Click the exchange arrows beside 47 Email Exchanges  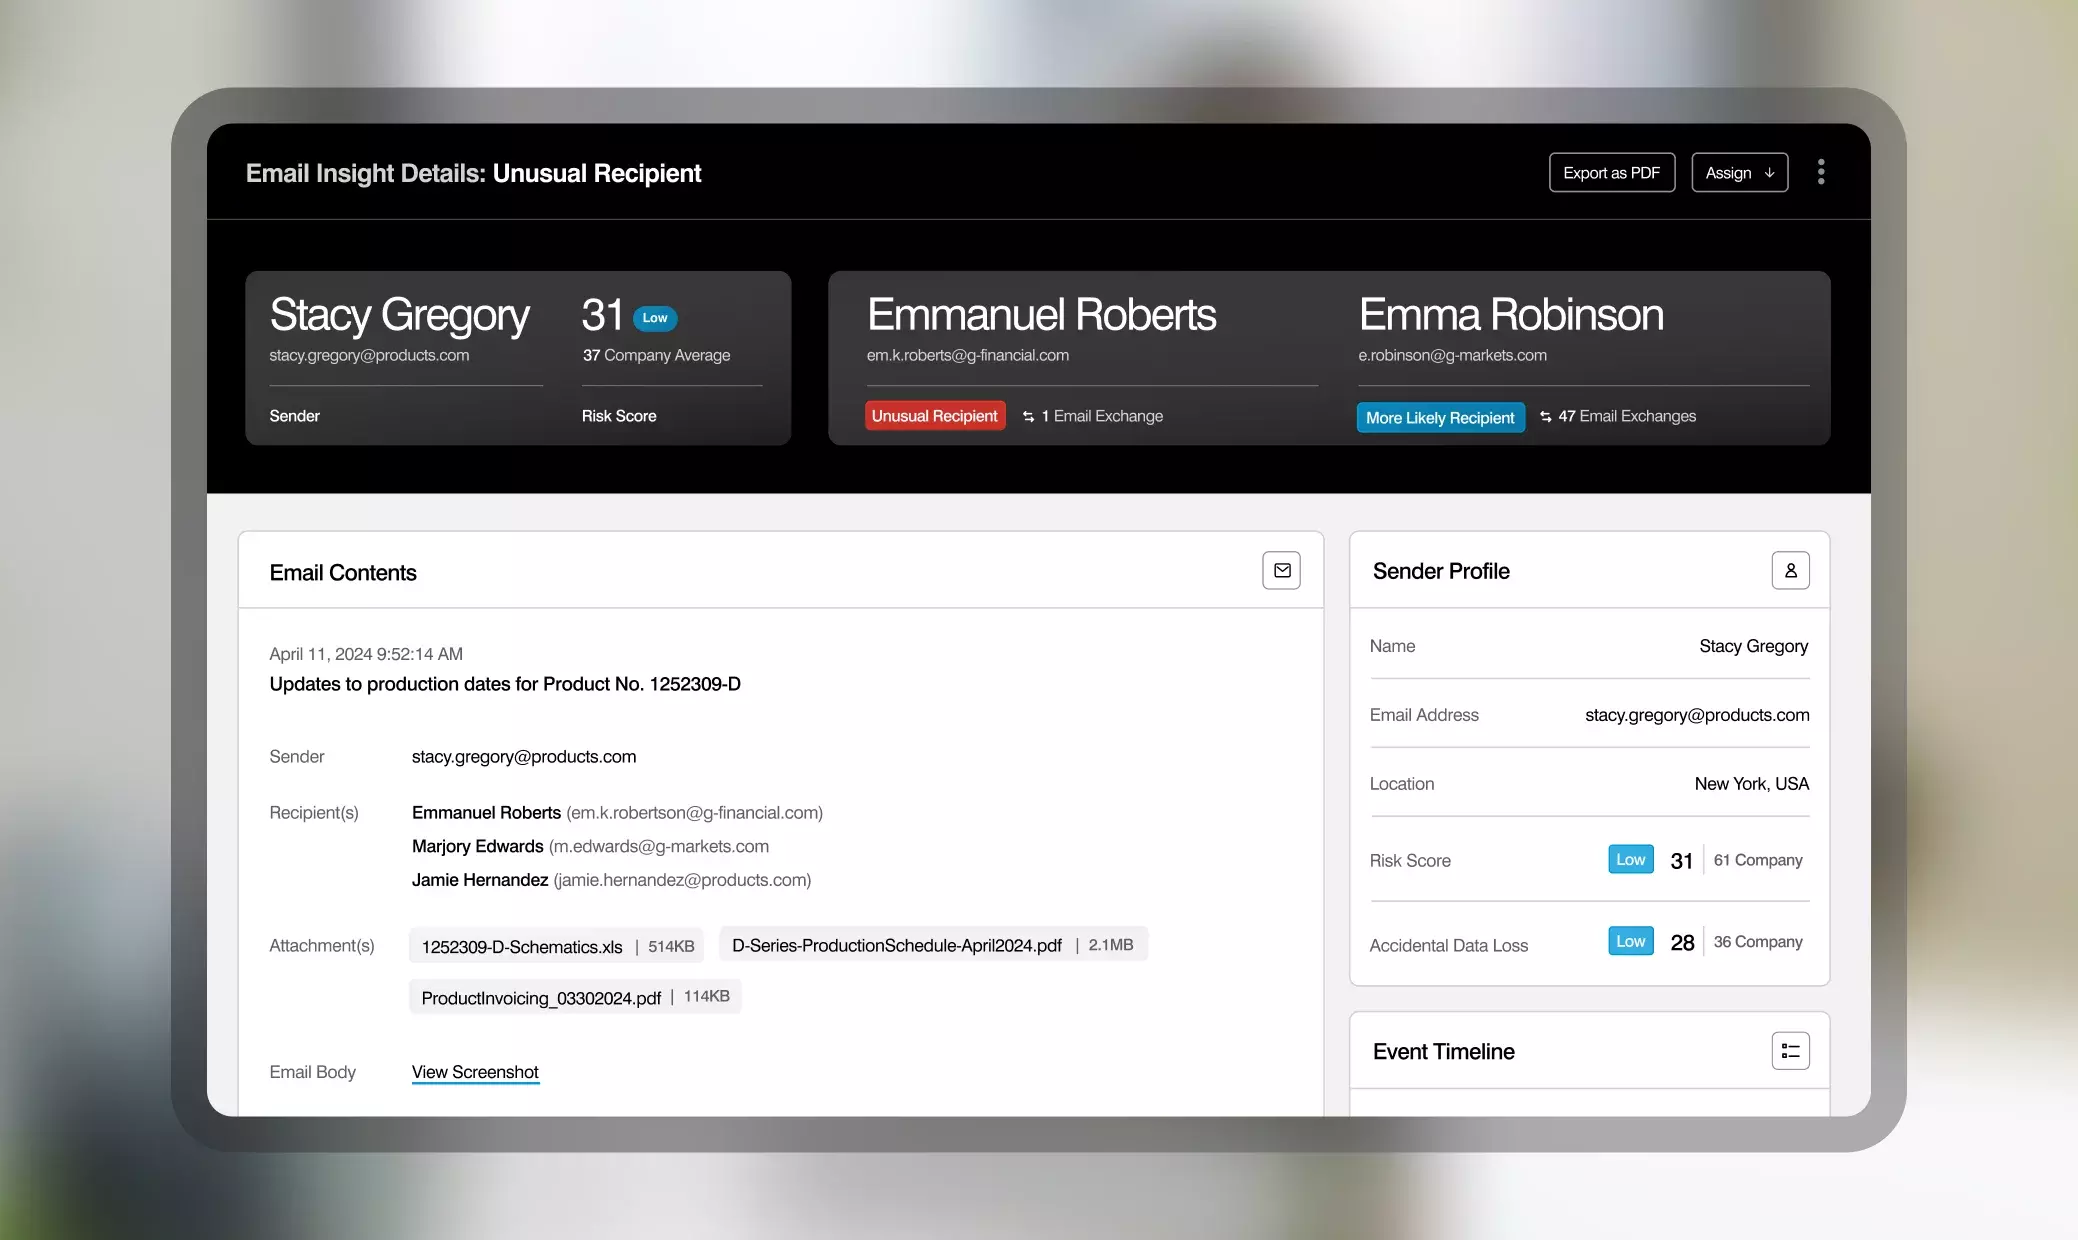[x=1545, y=416]
